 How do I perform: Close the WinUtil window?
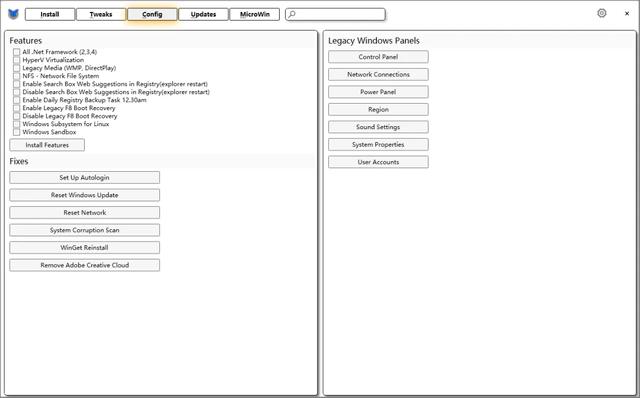pyautogui.click(x=627, y=13)
